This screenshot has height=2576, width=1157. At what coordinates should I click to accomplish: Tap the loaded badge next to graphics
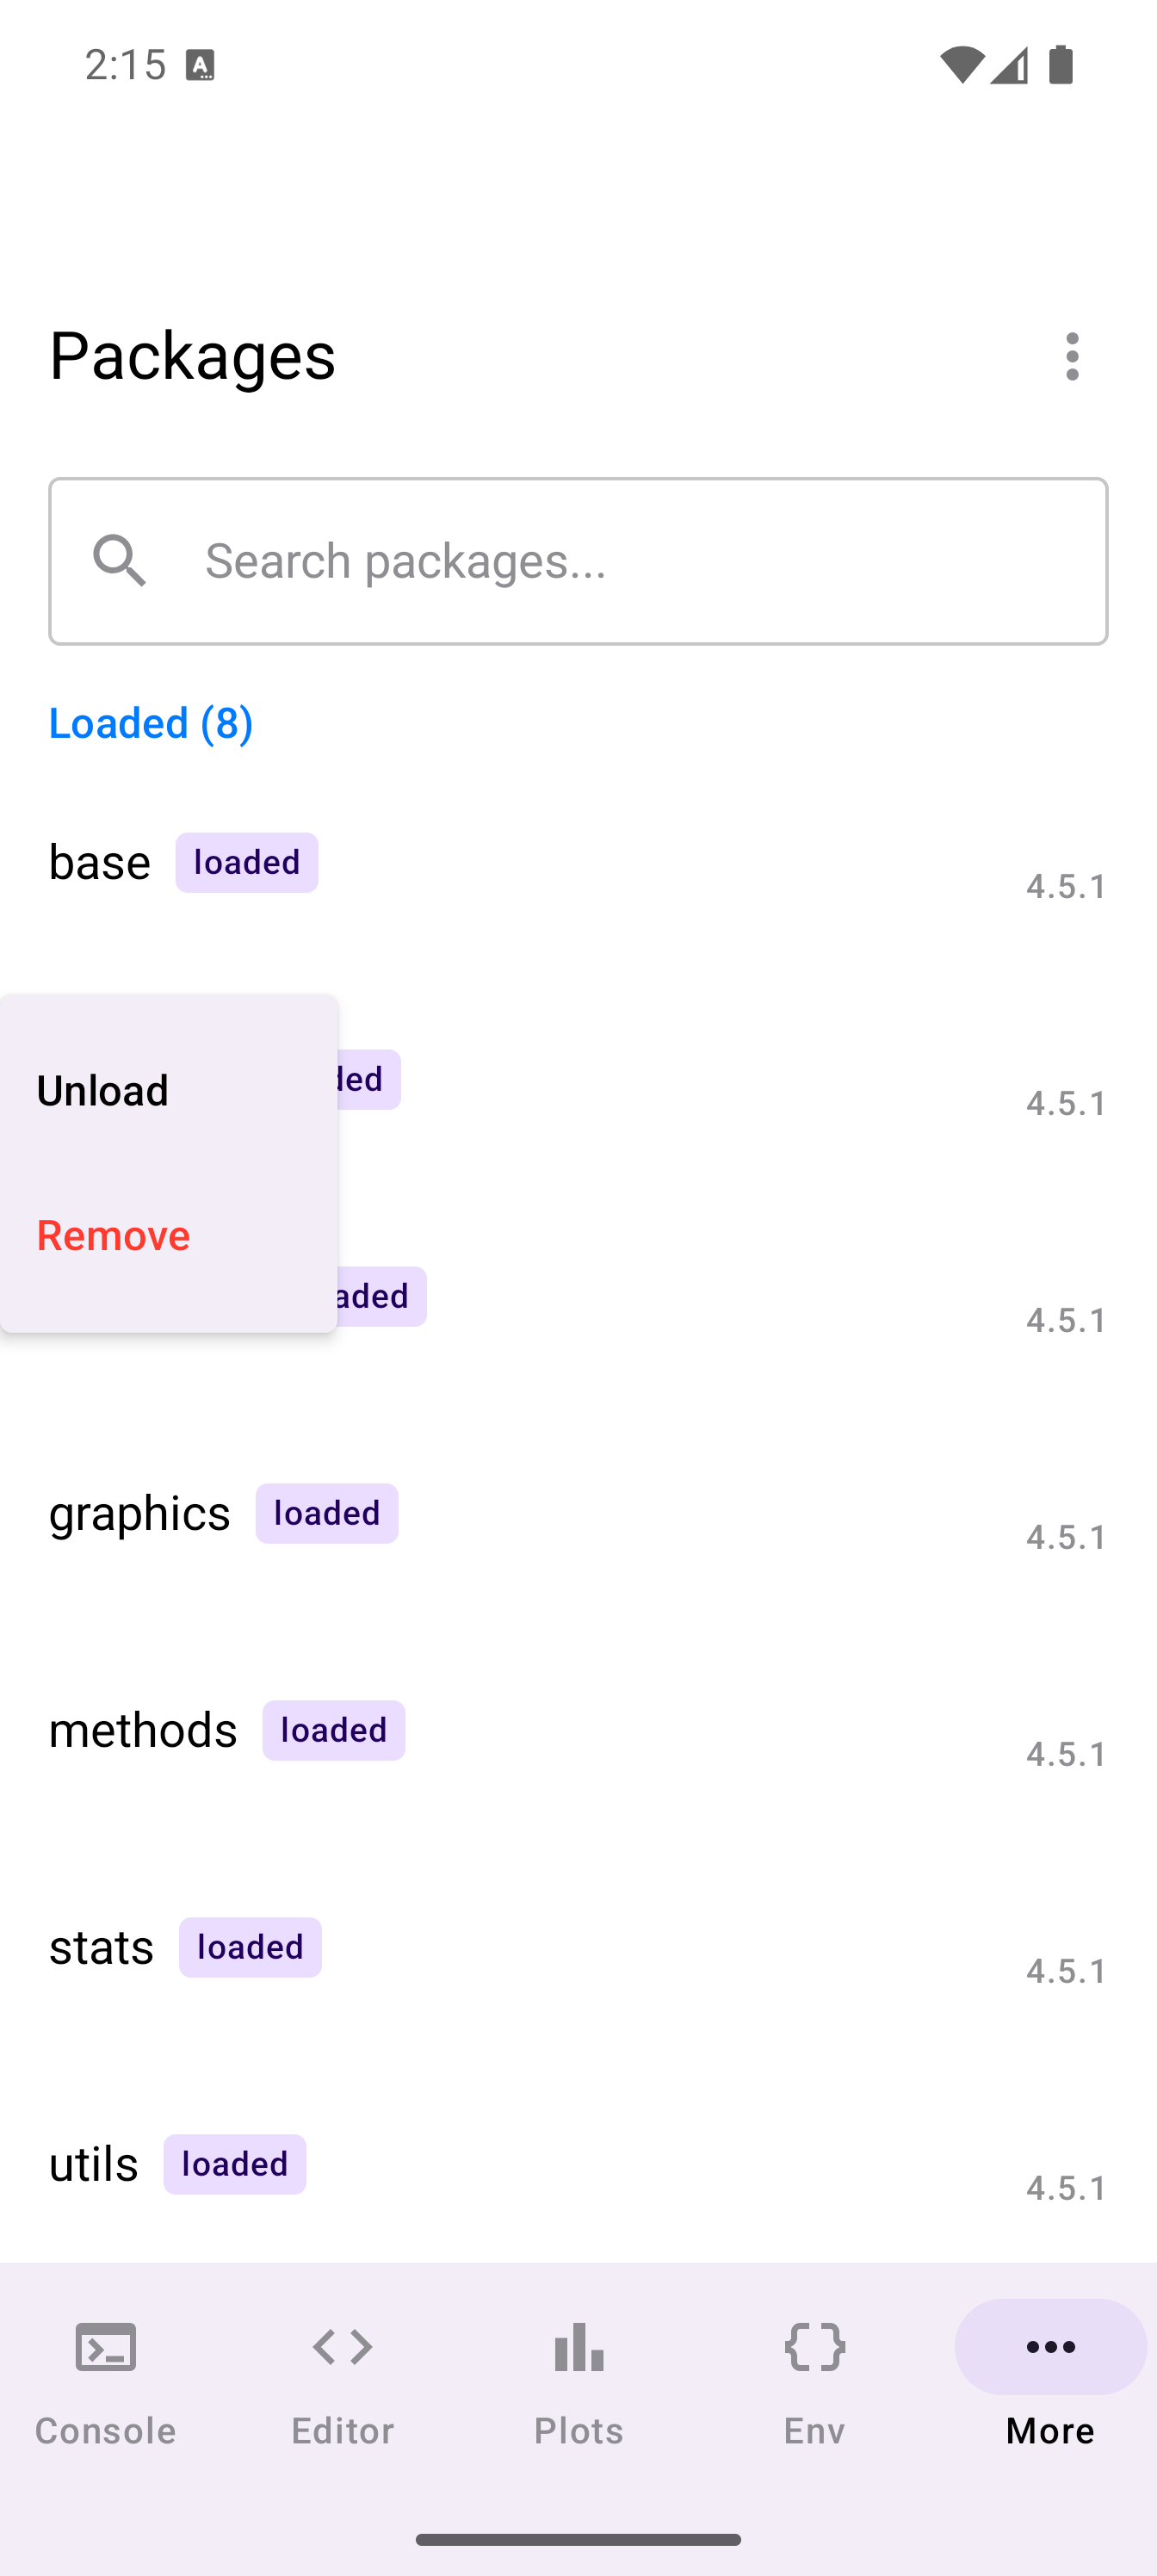(326, 1513)
